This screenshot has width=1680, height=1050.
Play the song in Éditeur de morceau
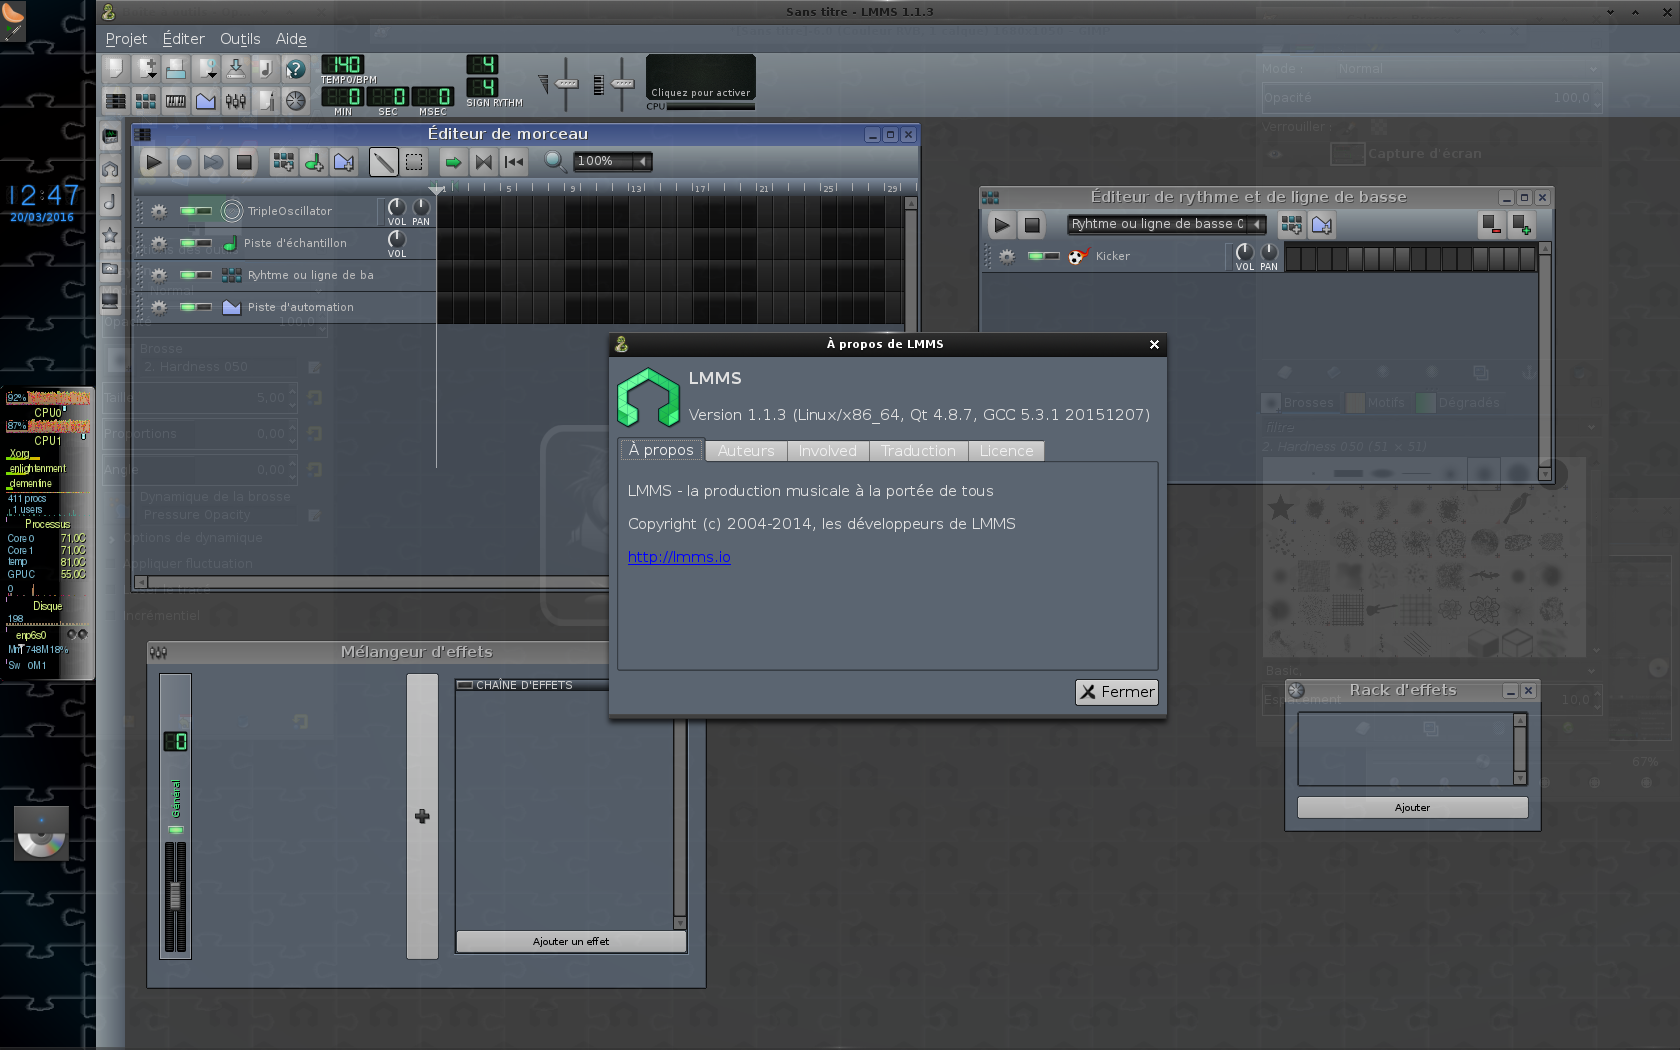pos(153,162)
